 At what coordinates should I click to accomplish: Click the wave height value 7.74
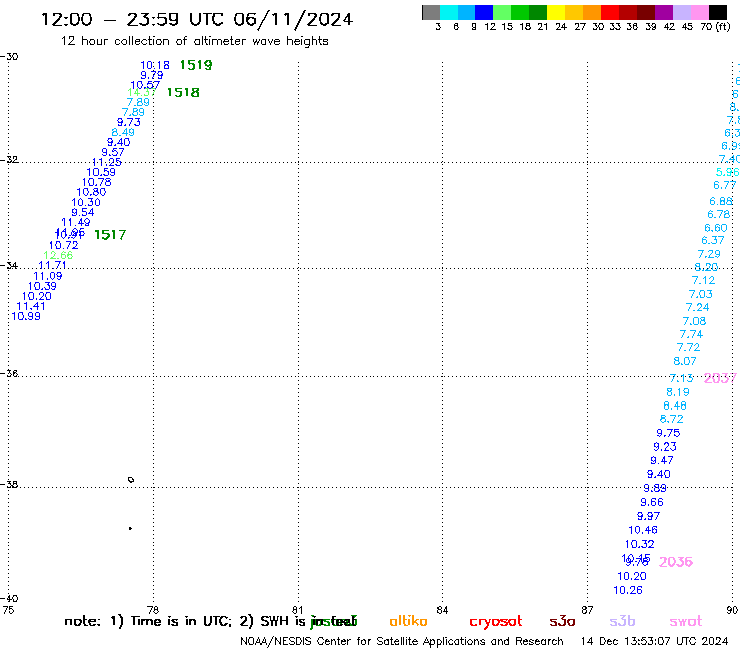tap(691, 335)
